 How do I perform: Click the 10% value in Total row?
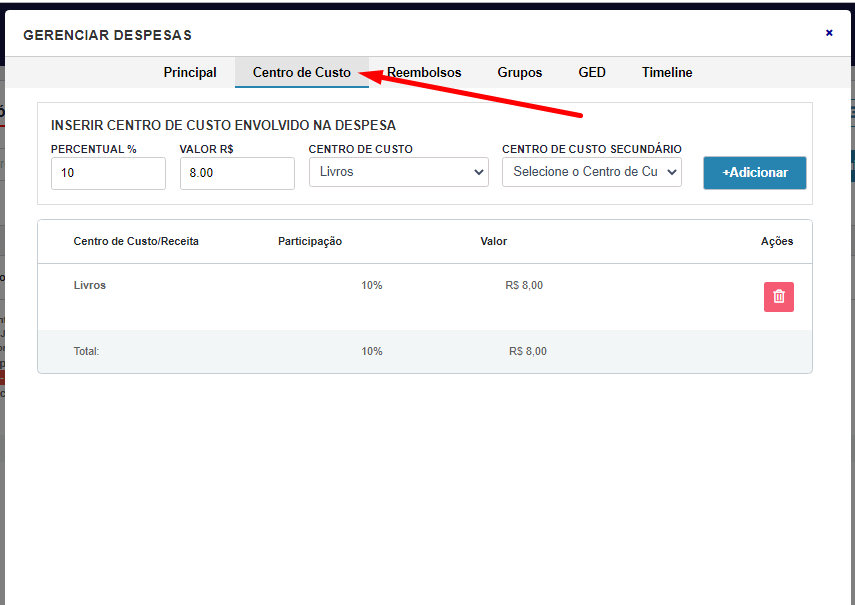pyautogui.click(x=371, y=352)
